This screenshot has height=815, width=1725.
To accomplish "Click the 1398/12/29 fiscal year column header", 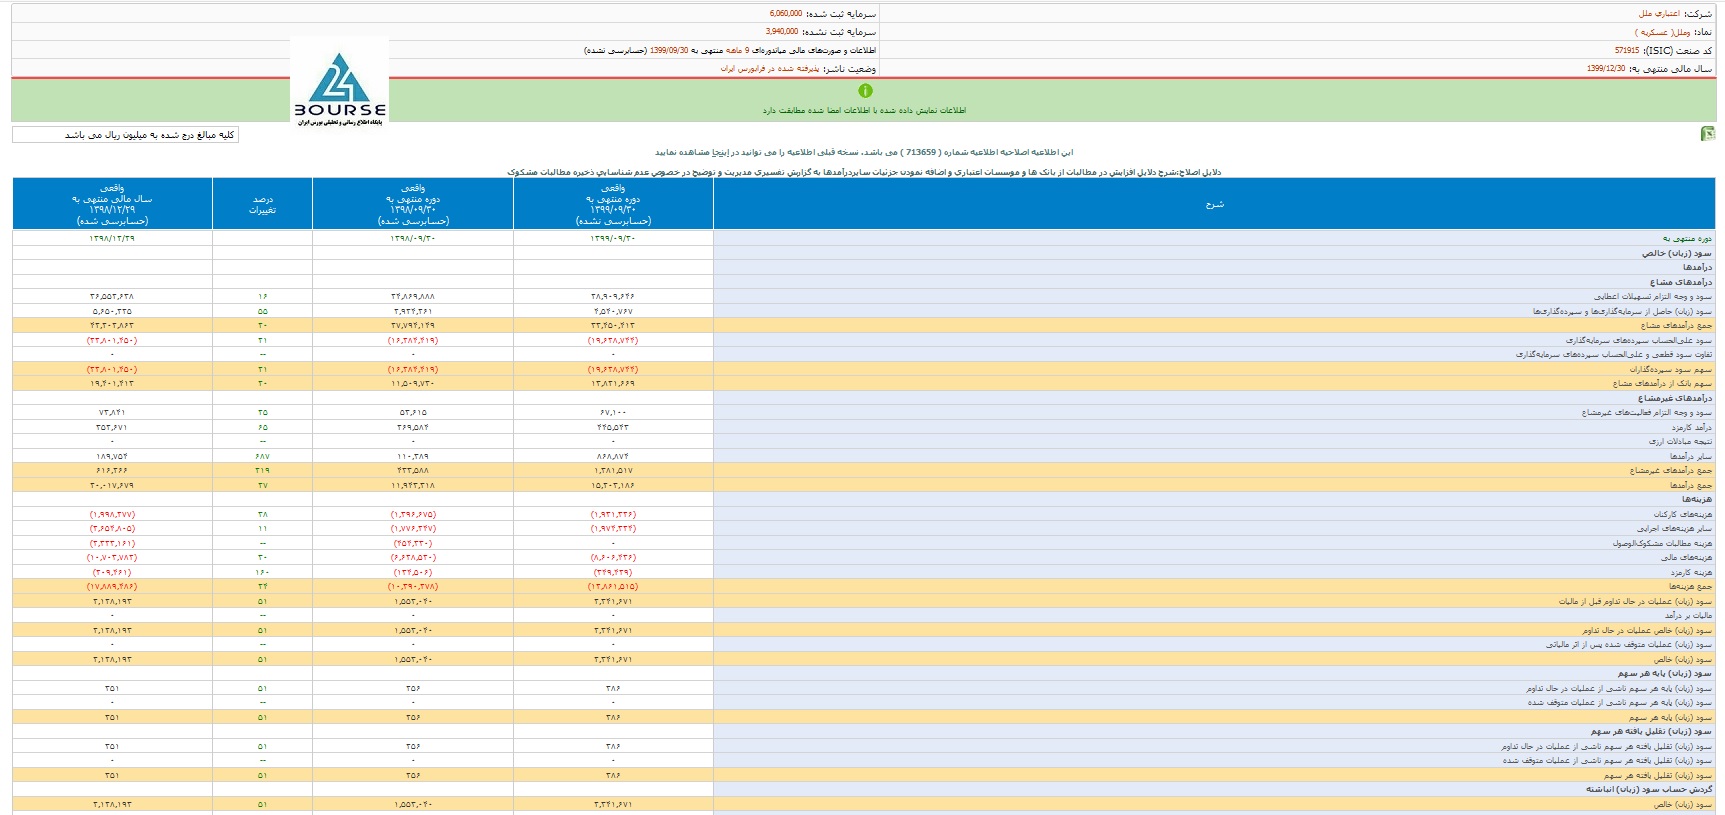I will coord(112,204).
